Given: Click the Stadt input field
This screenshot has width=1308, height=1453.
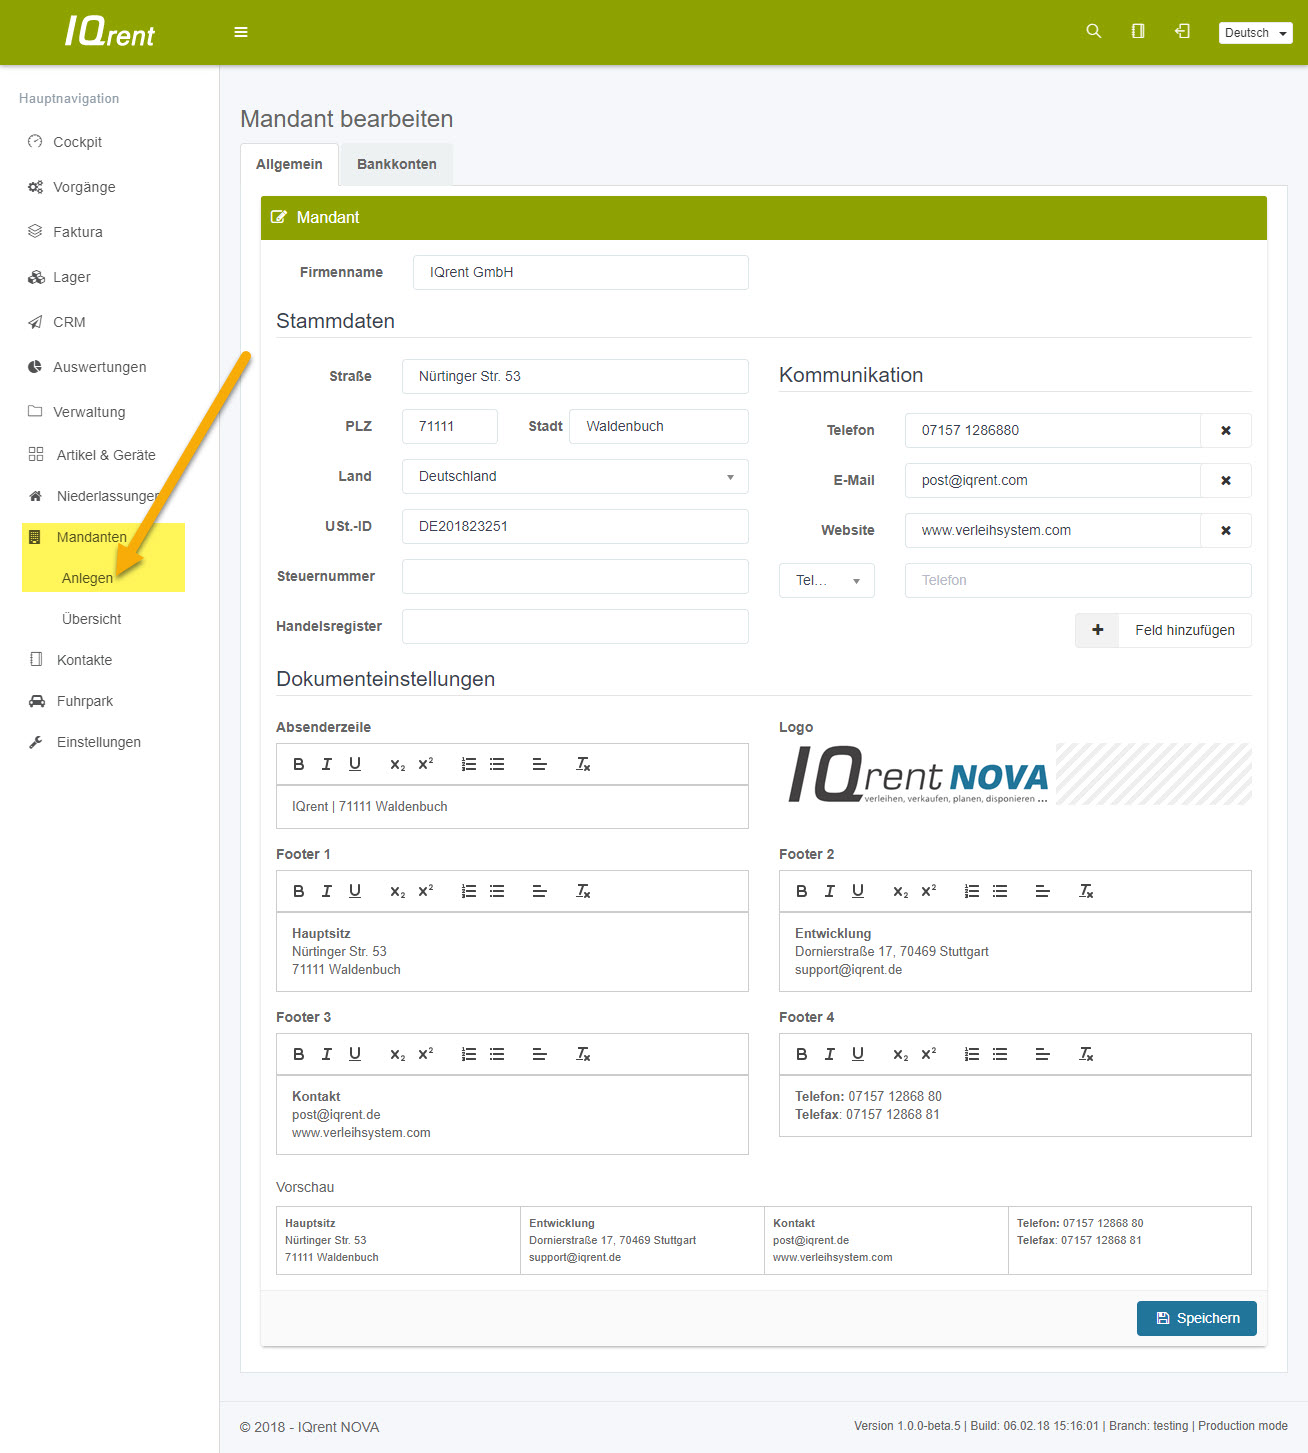Looking at the screenshot, I should [x=659, y=426].
